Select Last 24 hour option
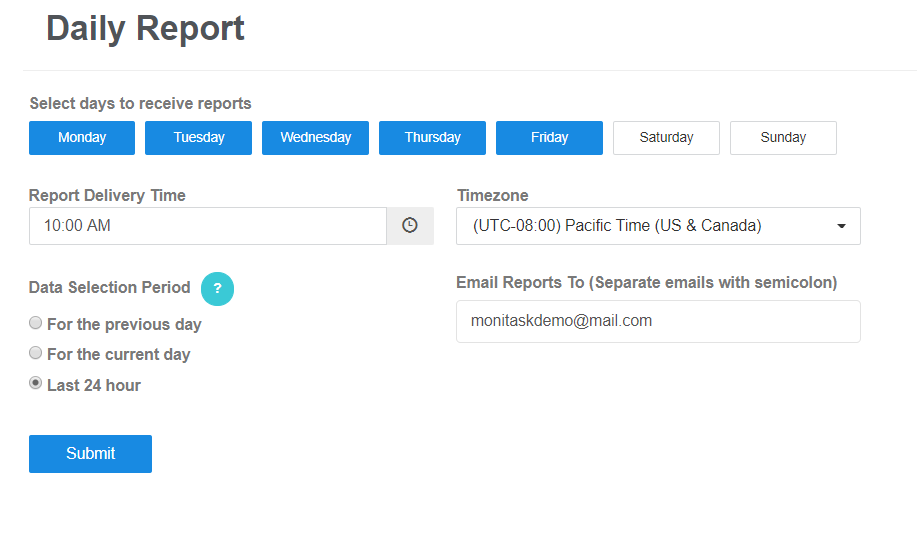917x536 pixels. (36, 383)
